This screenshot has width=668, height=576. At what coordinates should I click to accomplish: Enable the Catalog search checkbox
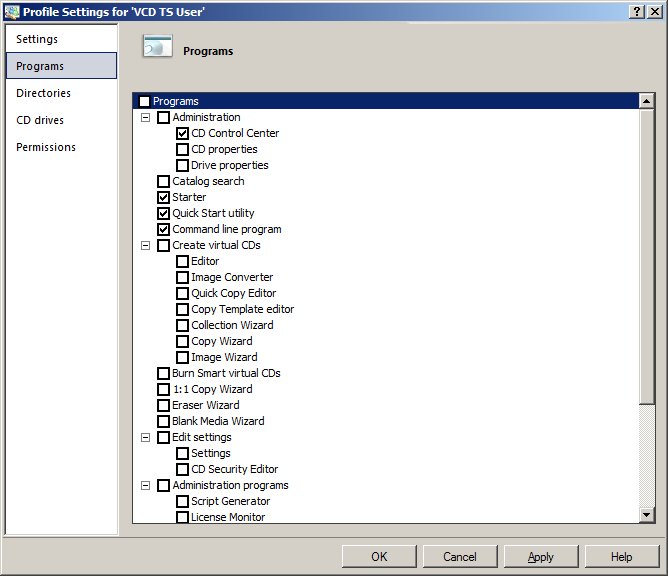tap(164, 181)
